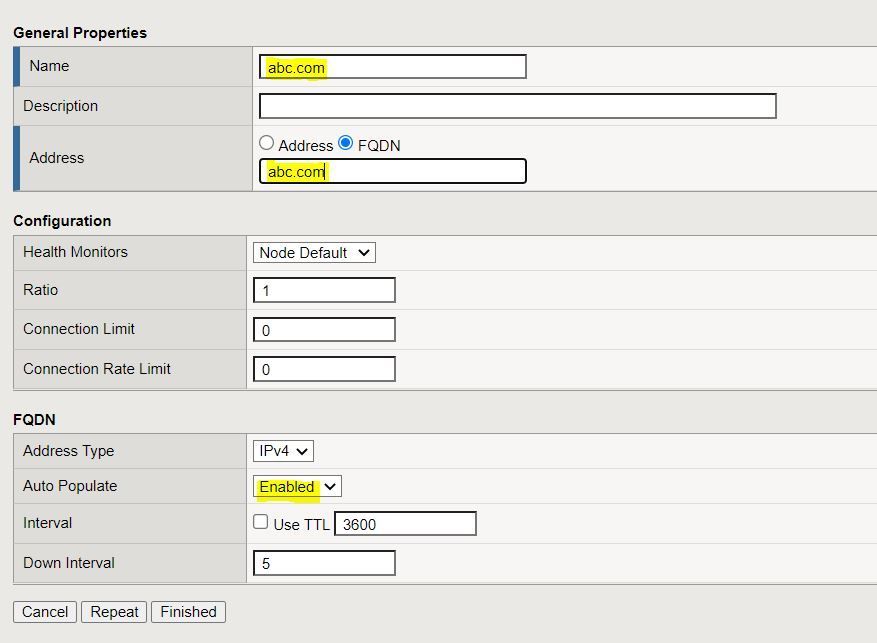
Task: Enable the Use TTL checkbox
Action: [x=261, y=522]
